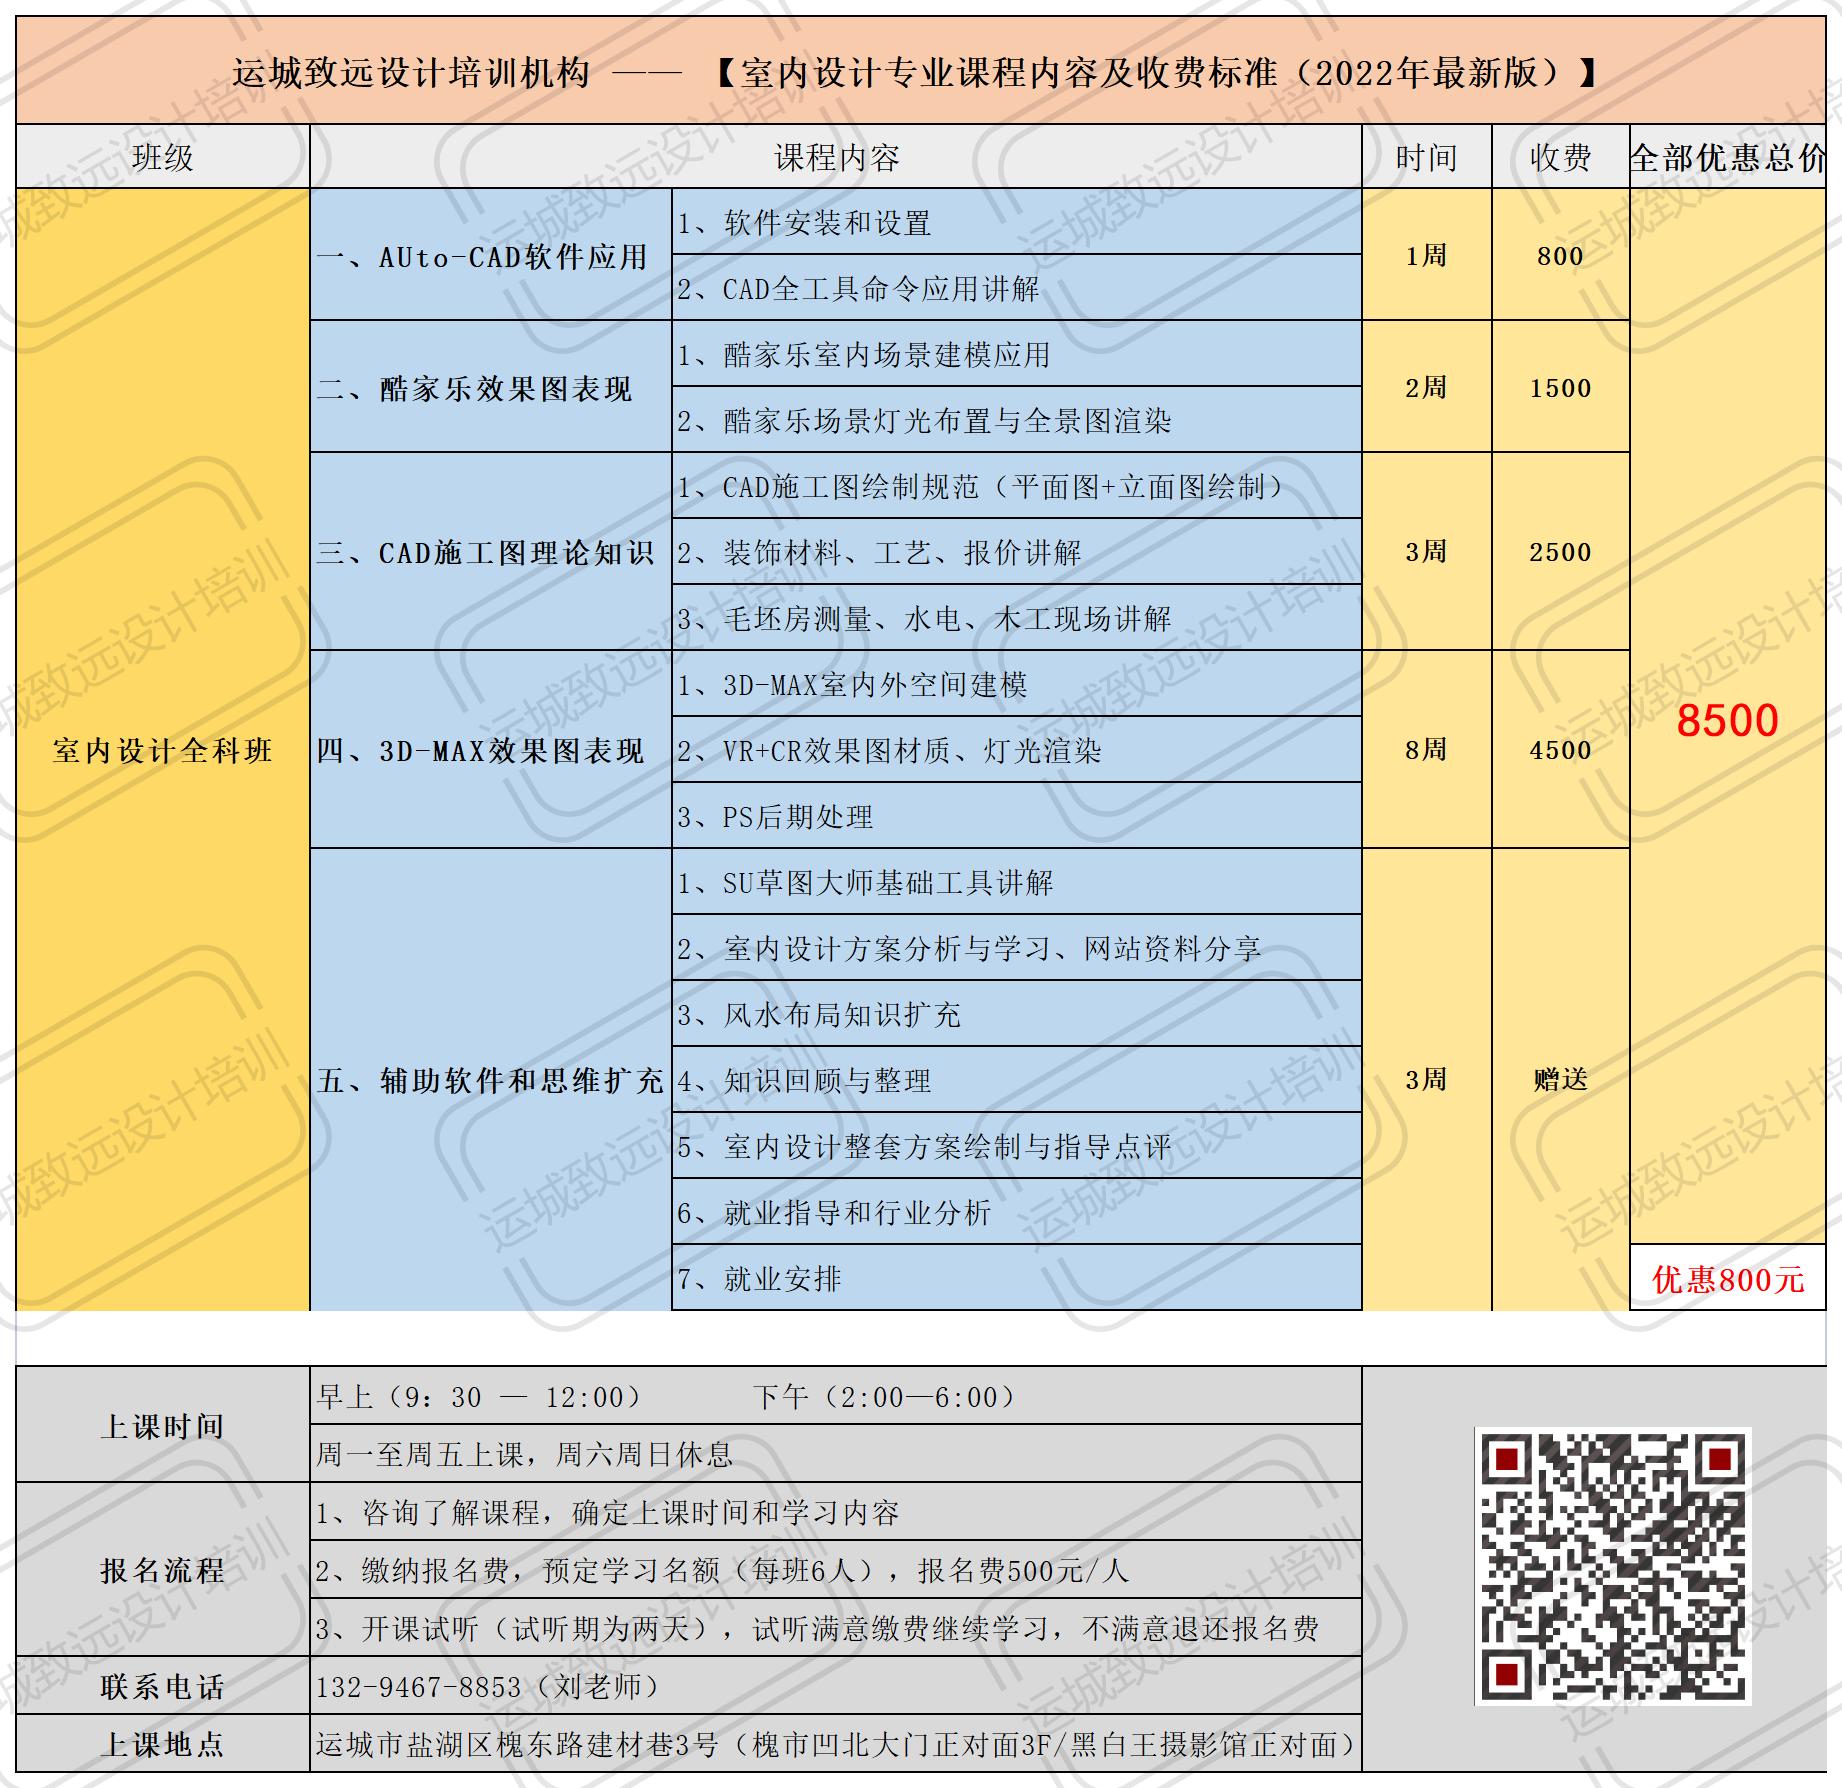This screenshot has width=1842, height=1788.
Task: Click the phone number 132-9467-8853
Action: click(420, 1687)
